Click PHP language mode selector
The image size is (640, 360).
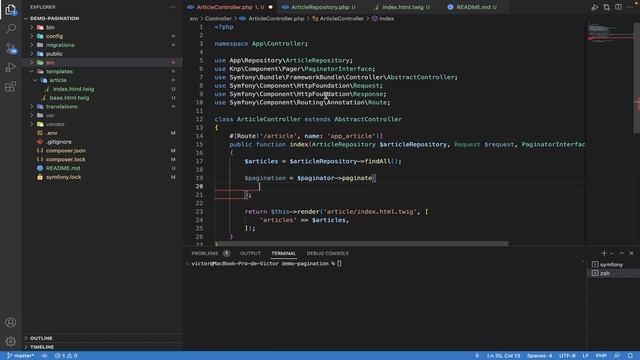coord(601,356)
